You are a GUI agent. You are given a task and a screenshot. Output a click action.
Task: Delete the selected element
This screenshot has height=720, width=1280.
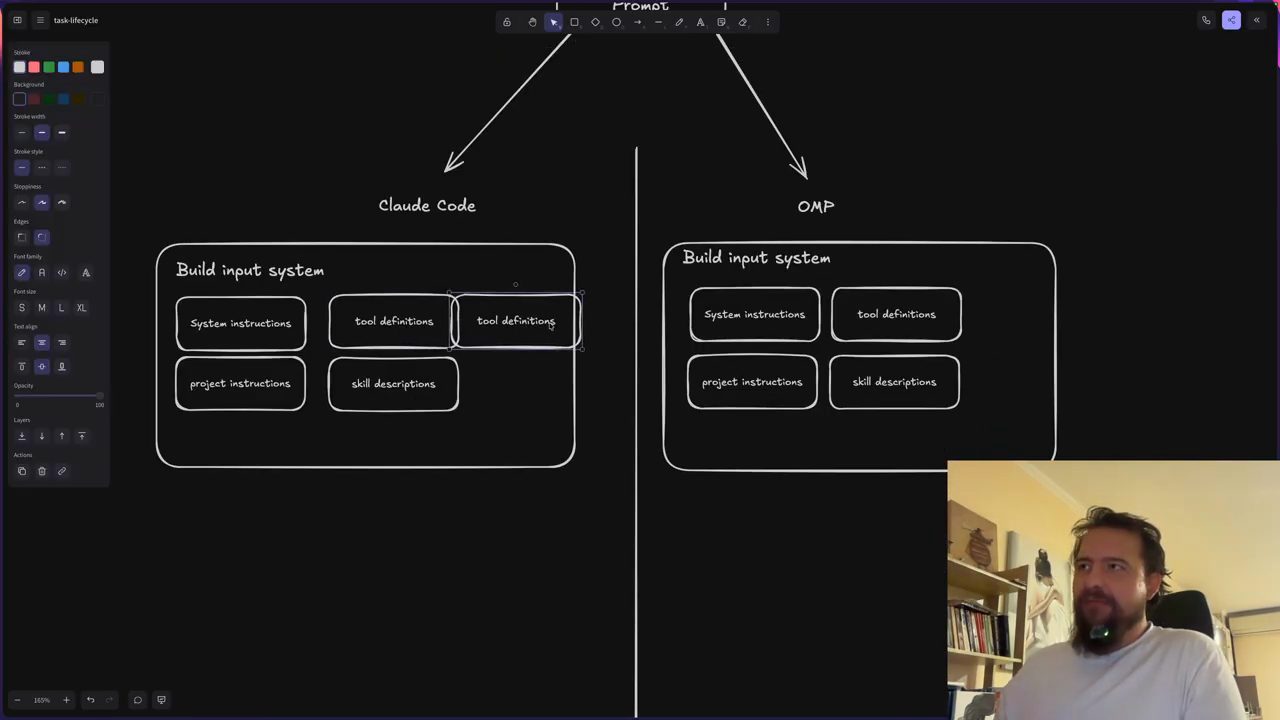tap(42, 471)
